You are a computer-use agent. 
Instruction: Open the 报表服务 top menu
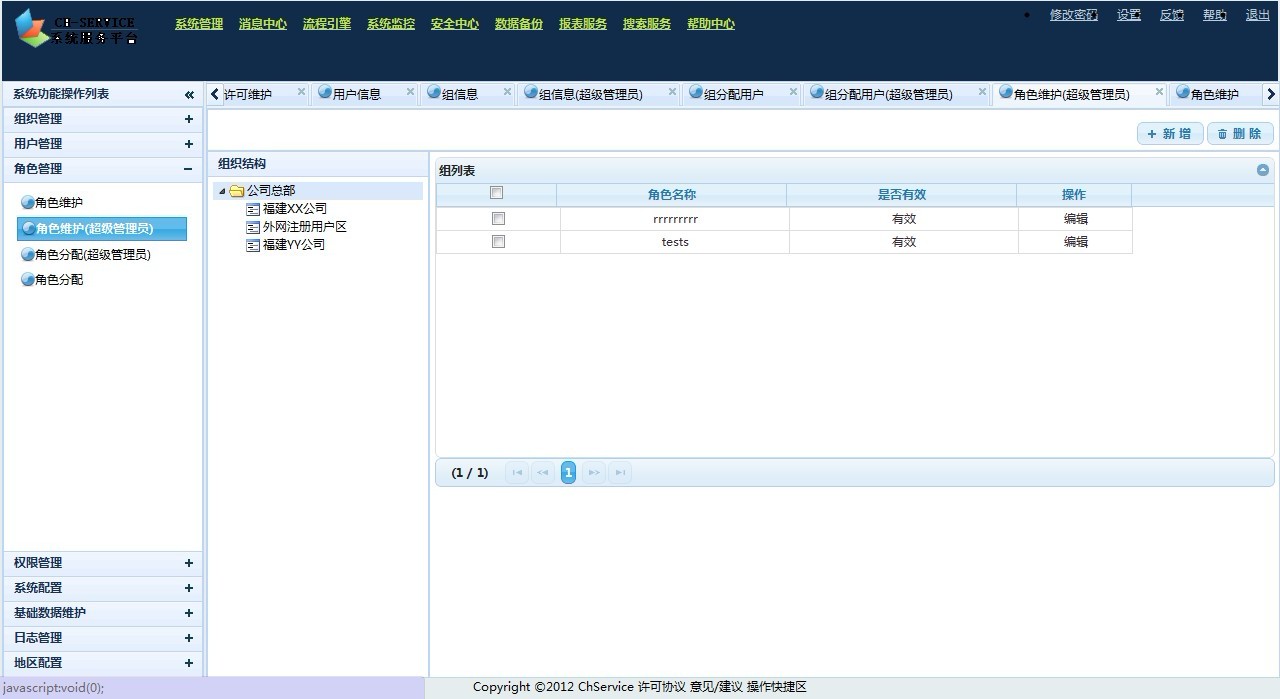point(583,24)
